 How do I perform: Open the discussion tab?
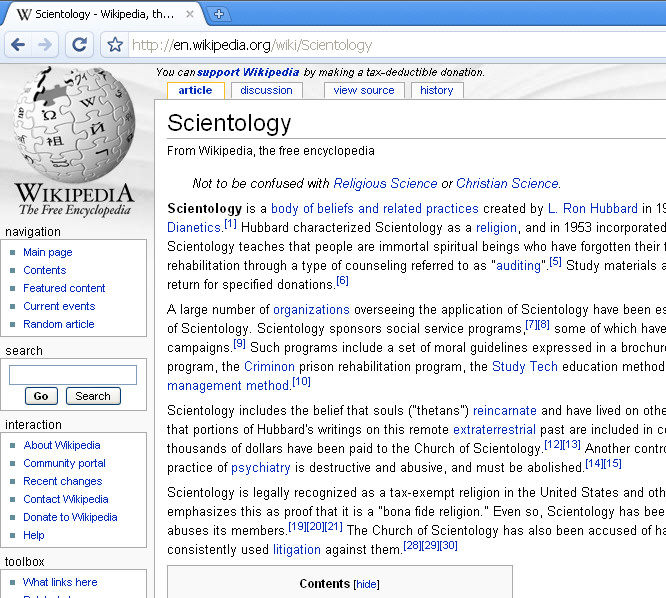point(266,90)
